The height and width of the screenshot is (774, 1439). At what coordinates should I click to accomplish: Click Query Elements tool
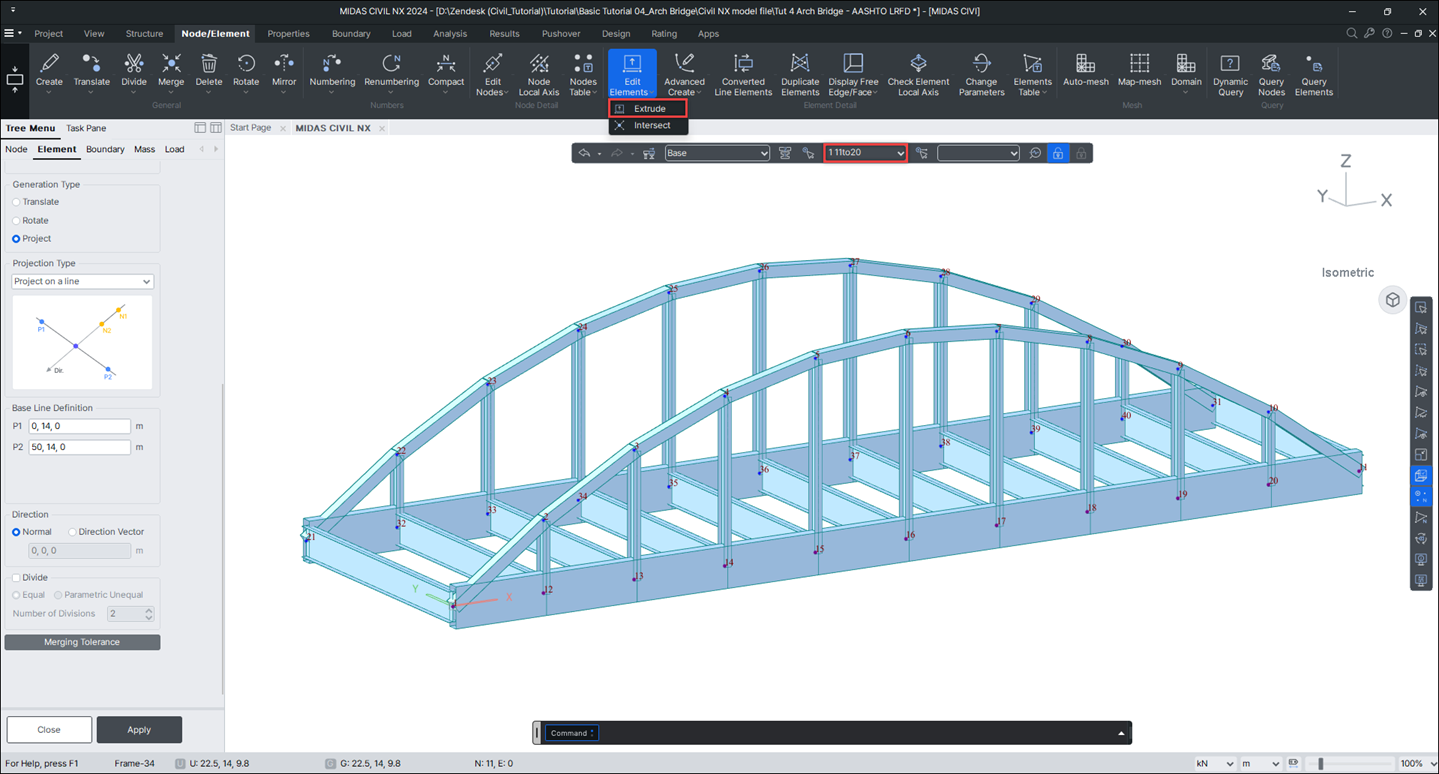click(x=1314, y=74)
